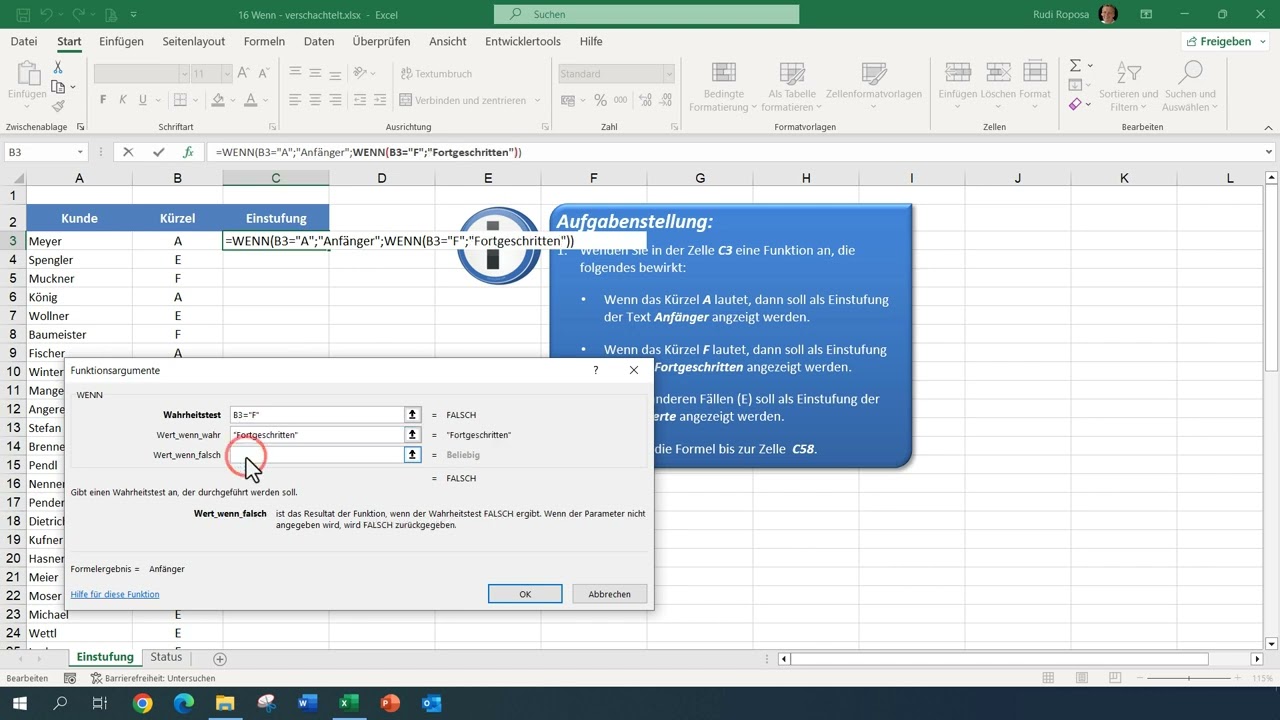This screenshot has height=720, width=1280.
Task: Toggle align right button
Action: point(336,100)
